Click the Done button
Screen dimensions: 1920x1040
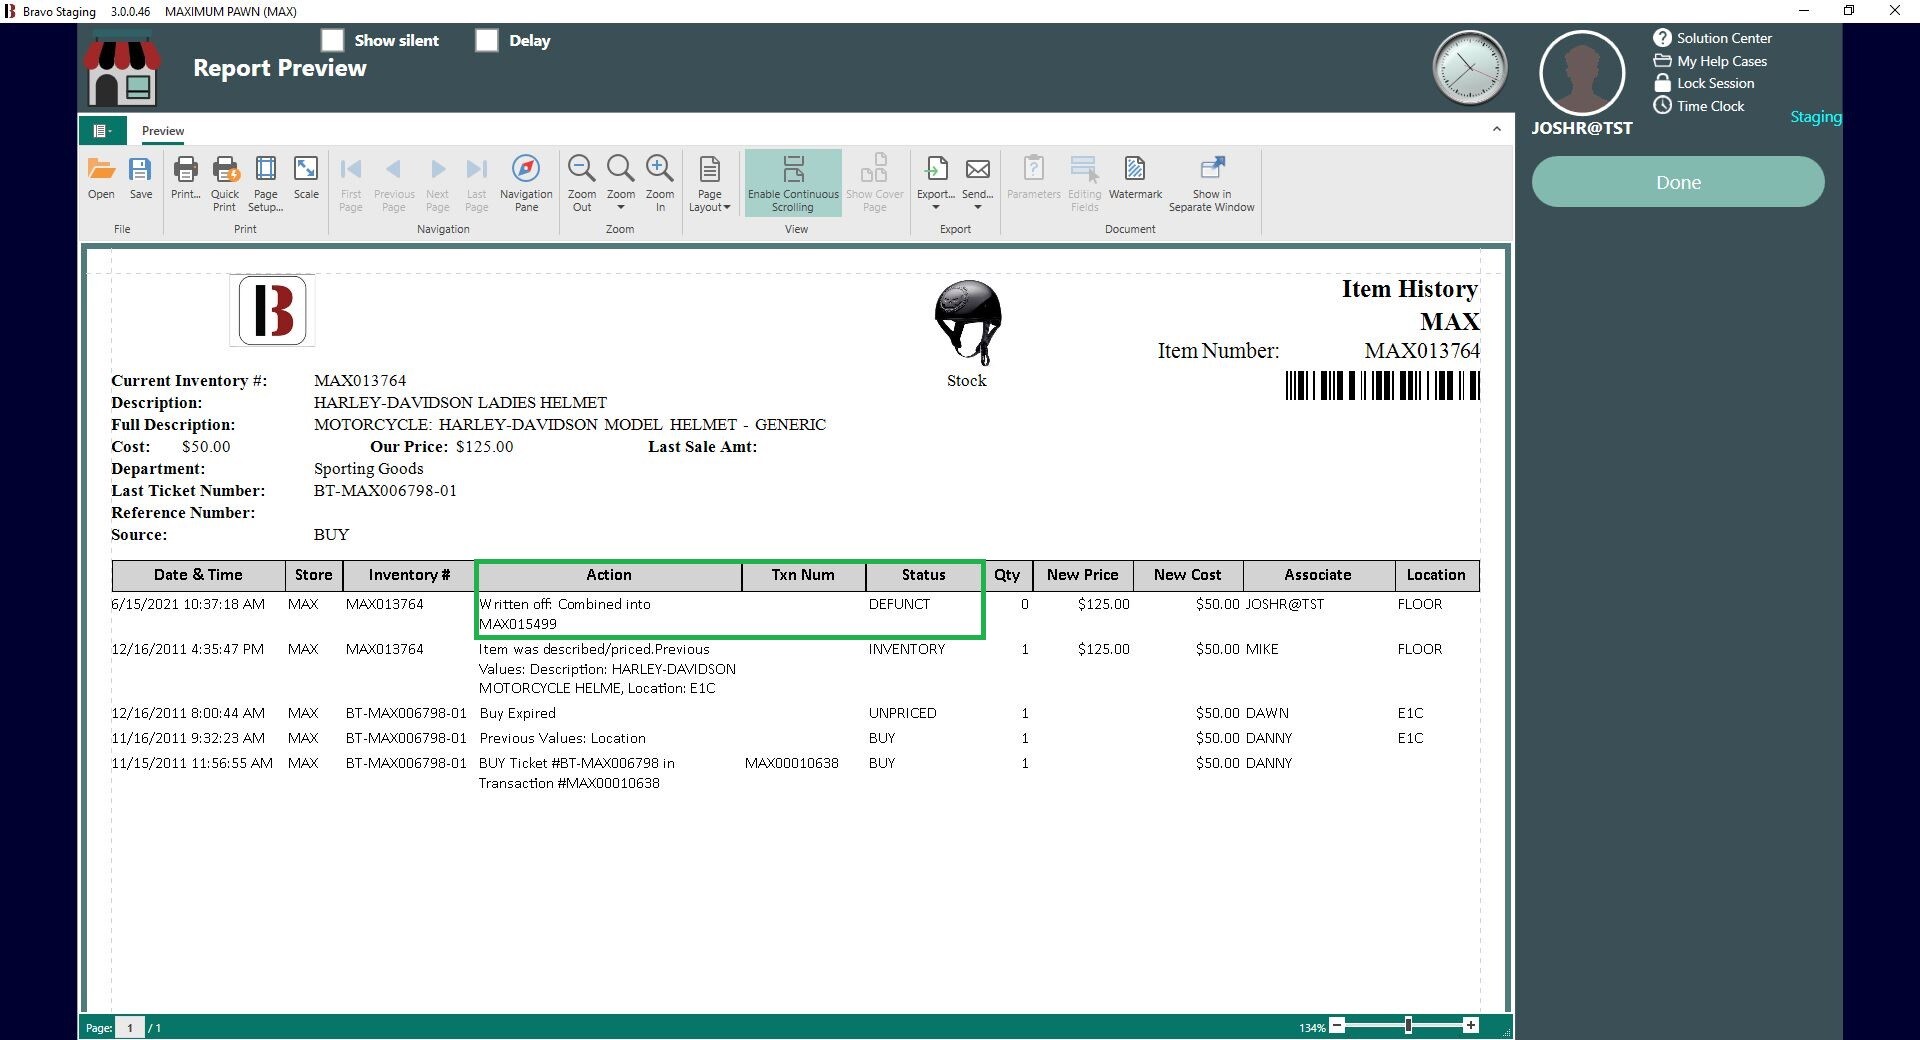[x=1678, y=182]
